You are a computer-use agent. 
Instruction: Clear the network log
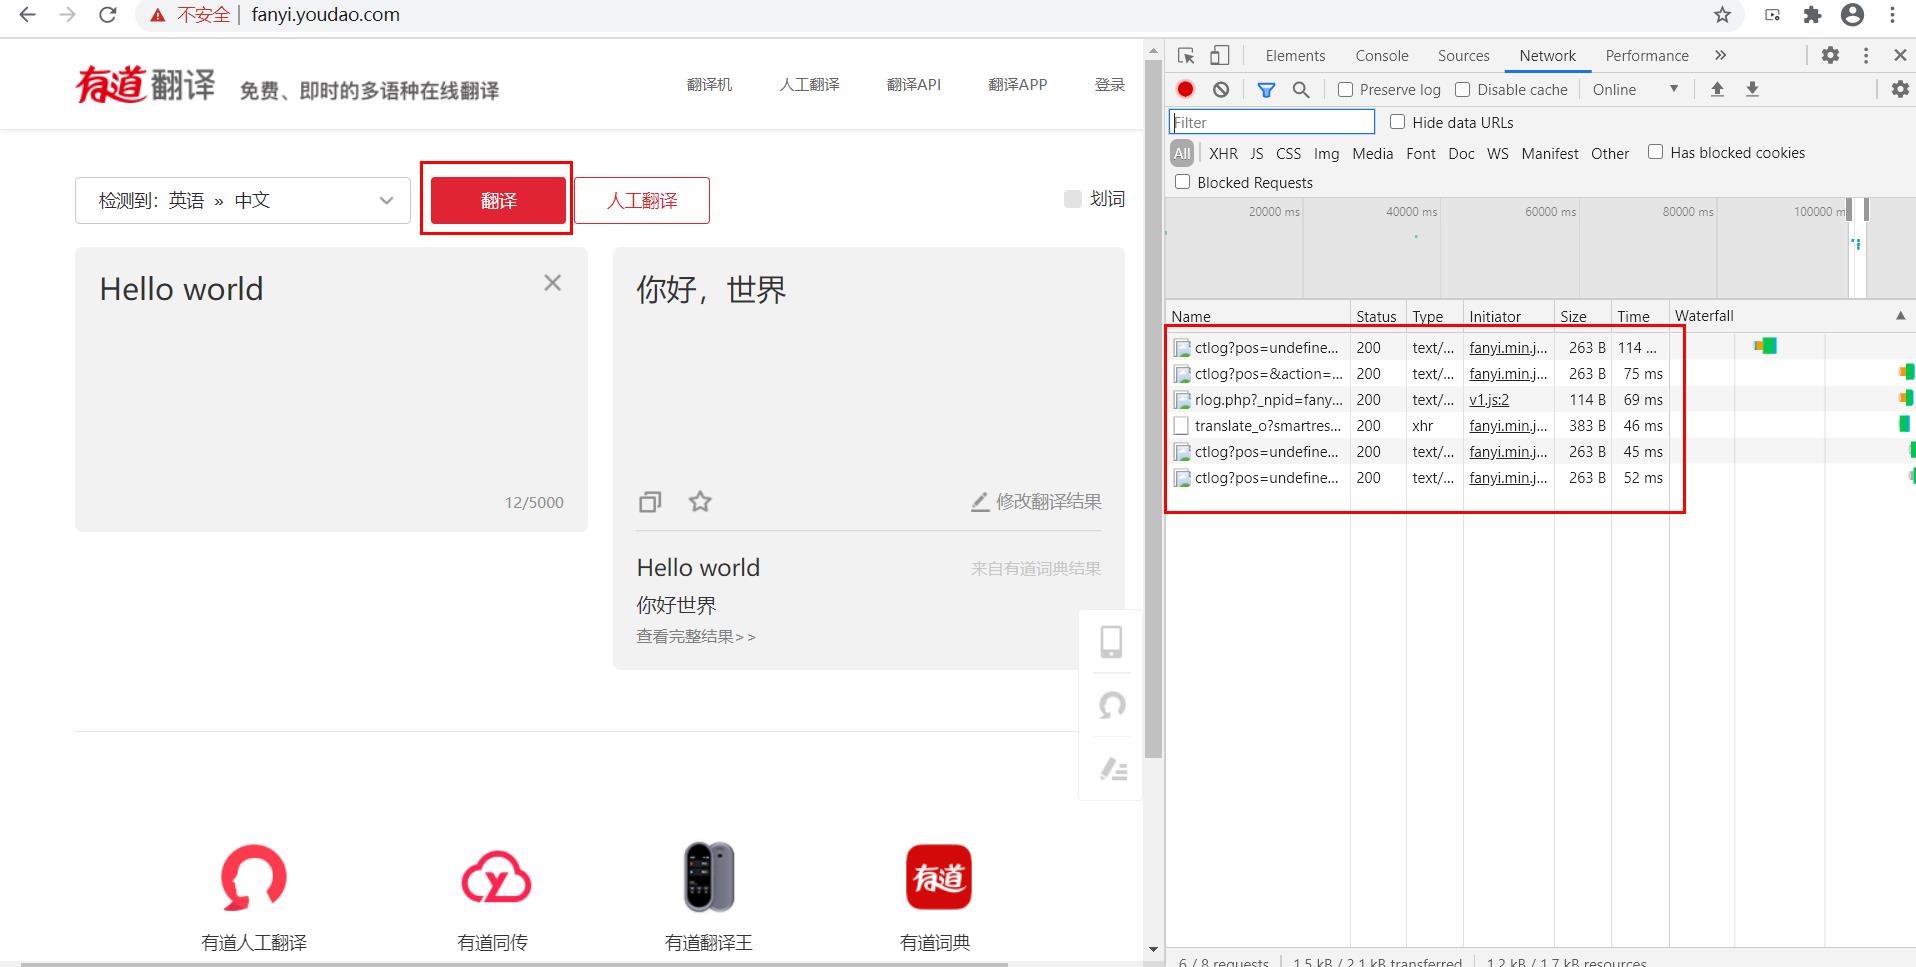(x=1221, y=89)
